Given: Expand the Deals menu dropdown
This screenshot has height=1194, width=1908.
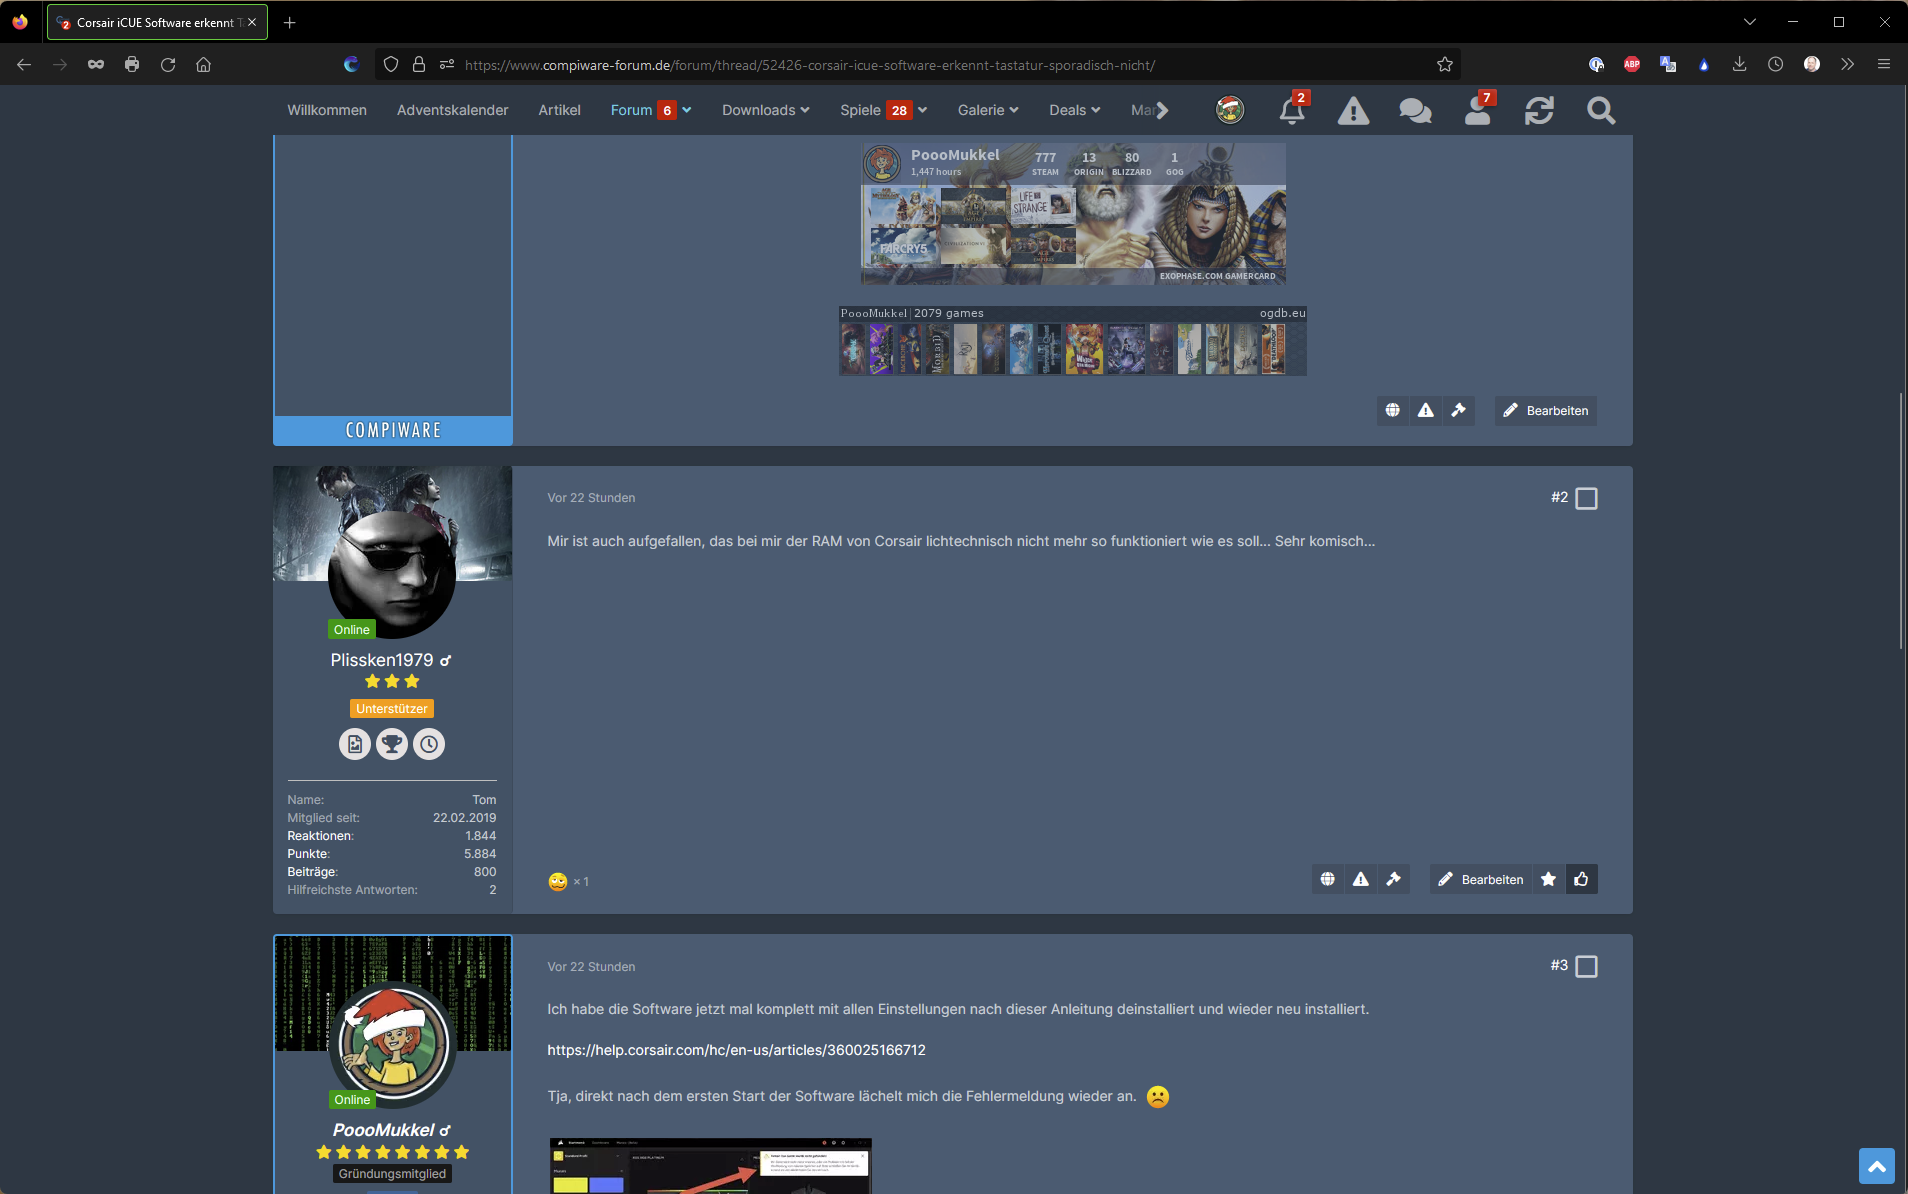Looking at the screenshot, I should click(1096, 110).
